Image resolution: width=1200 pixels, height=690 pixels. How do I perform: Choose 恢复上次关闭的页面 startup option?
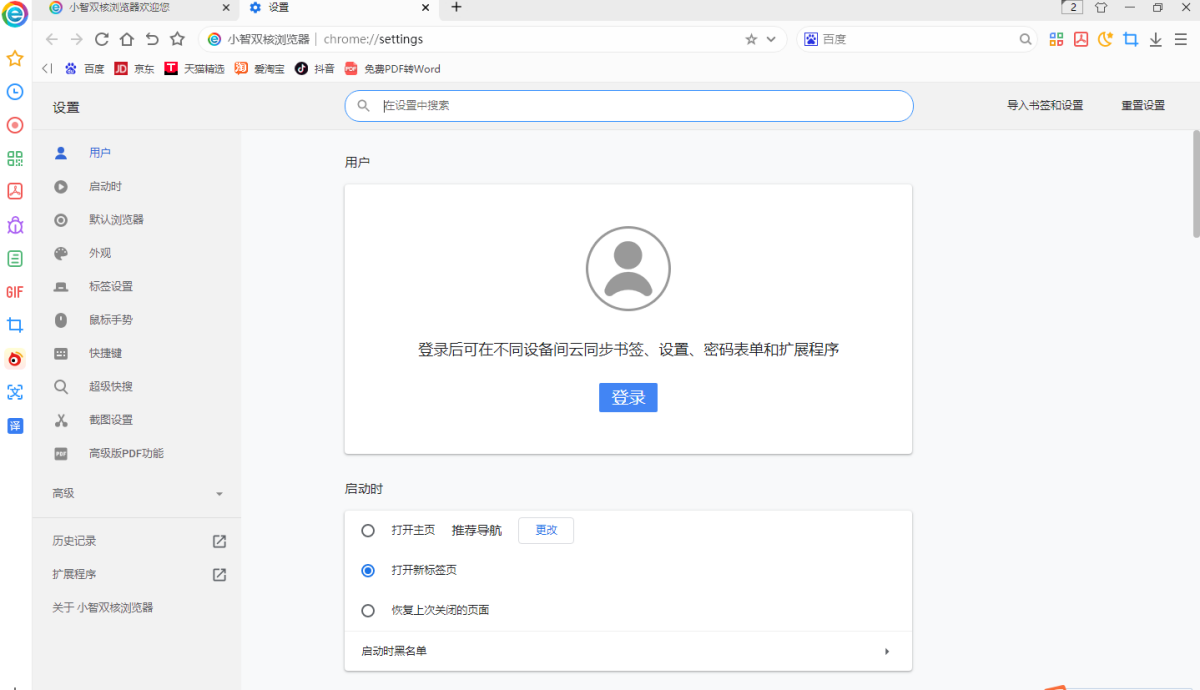(368, 609)
